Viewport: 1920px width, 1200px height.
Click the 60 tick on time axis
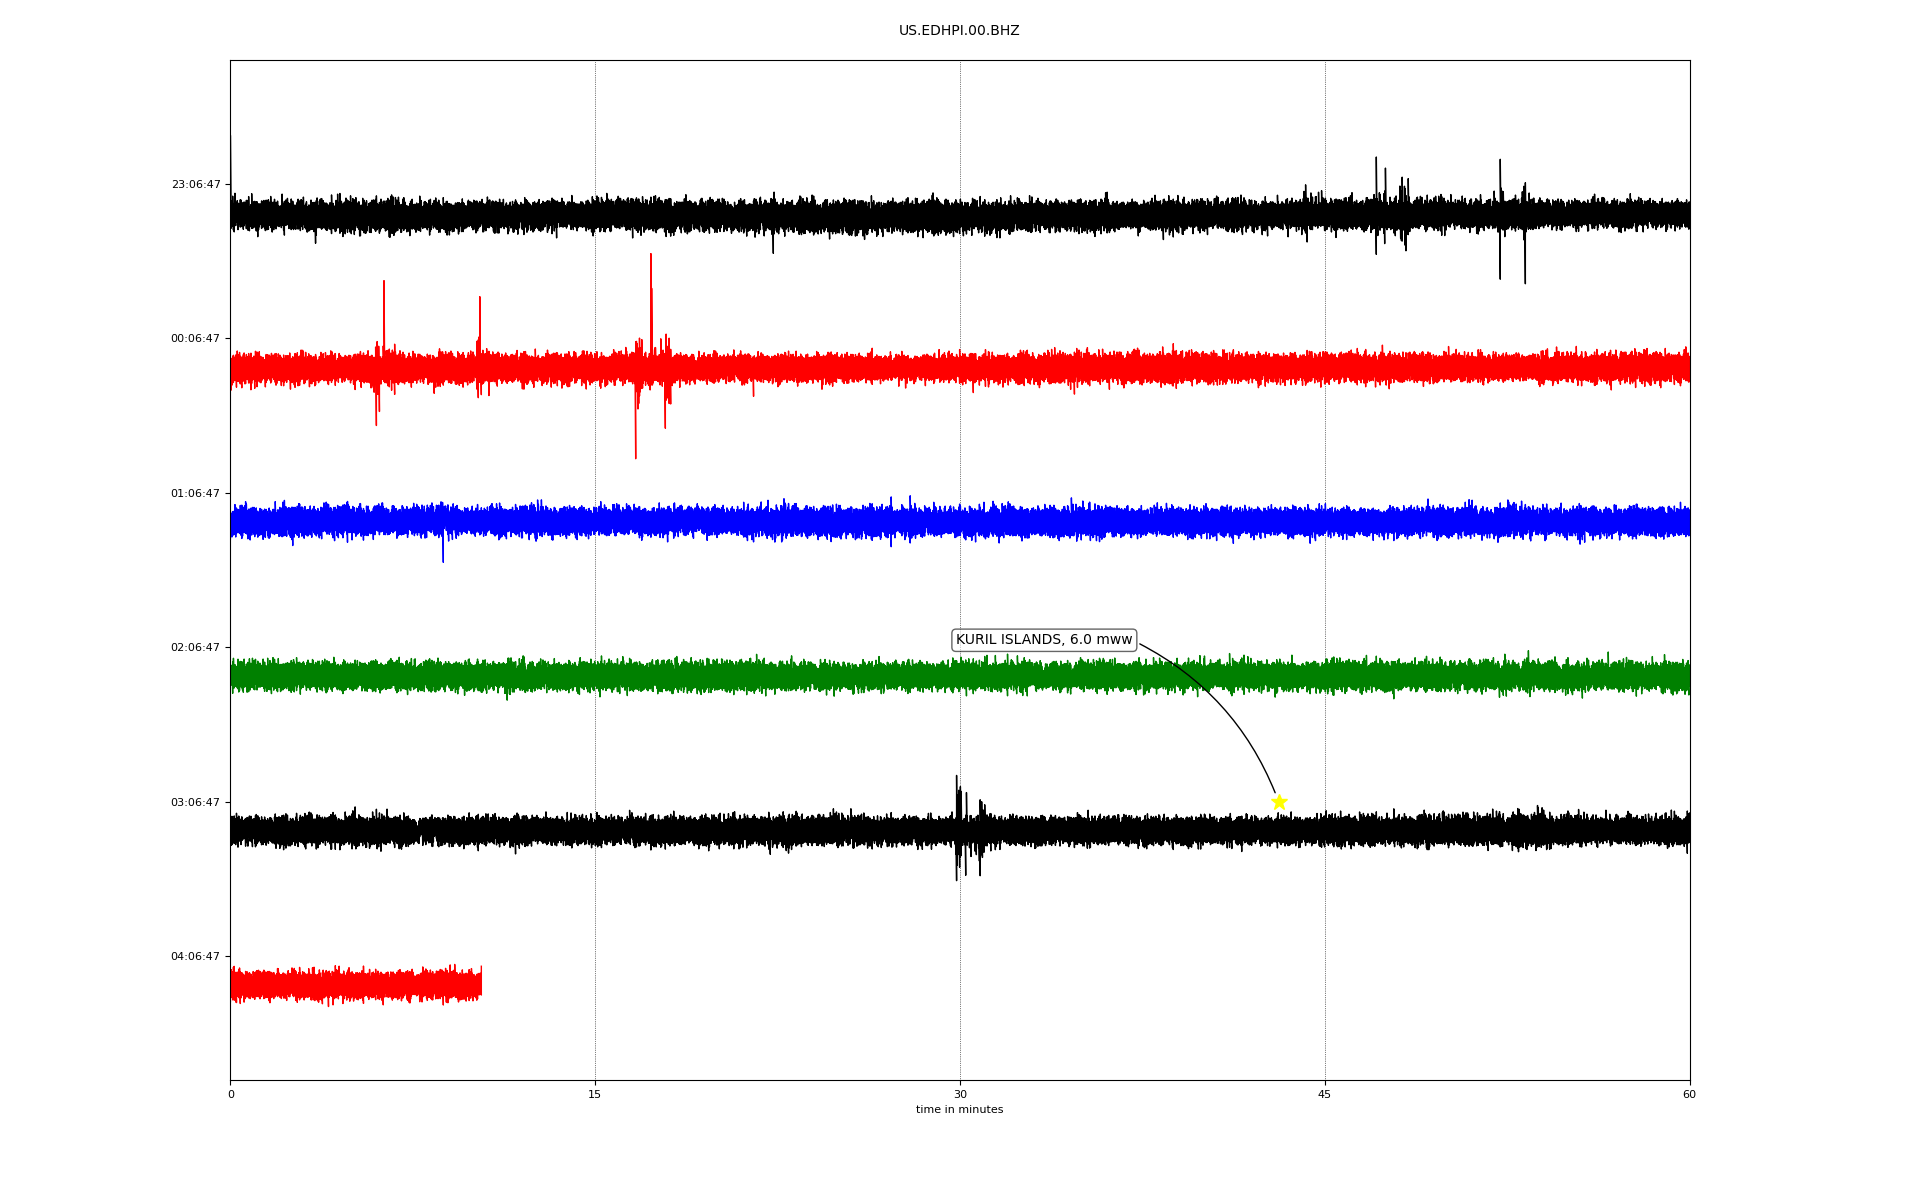[x=1689, y=1094]
